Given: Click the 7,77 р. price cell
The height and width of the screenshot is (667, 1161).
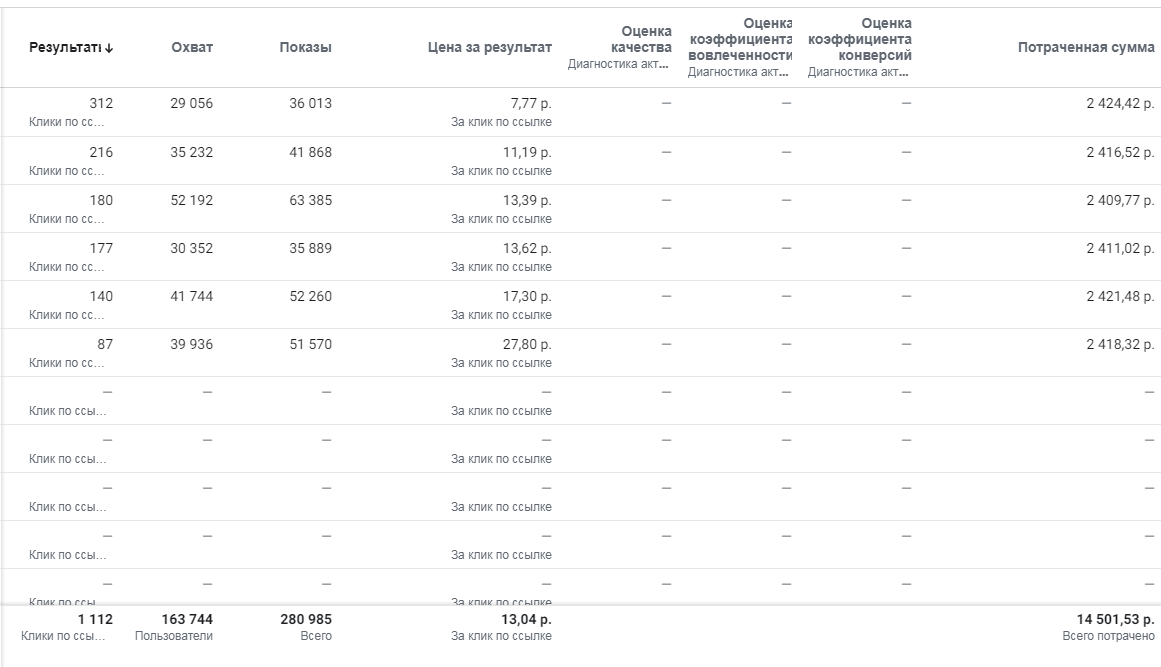Looking at the screenshot, I should 530,103.
